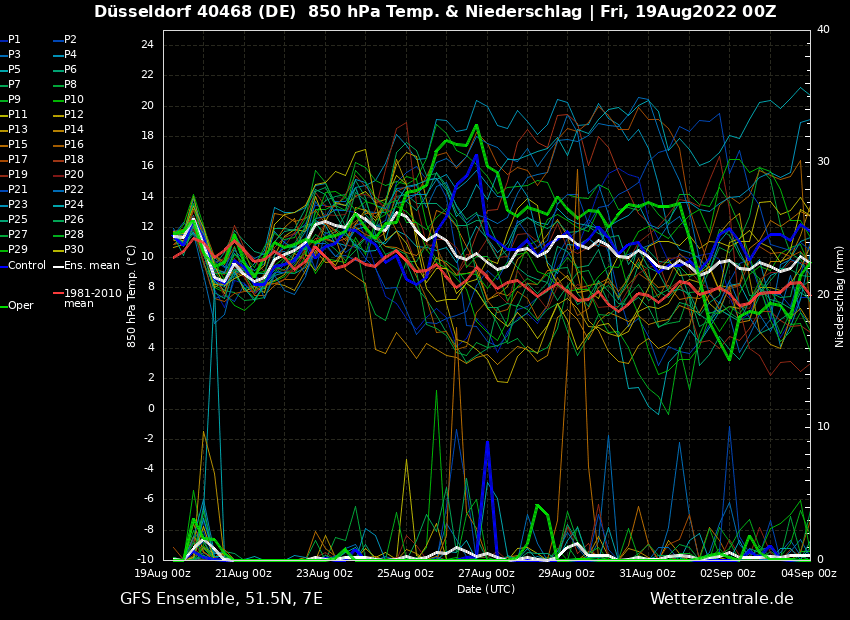
Task: Click the 23Aug 00z date label
Action: click(324, 574)
